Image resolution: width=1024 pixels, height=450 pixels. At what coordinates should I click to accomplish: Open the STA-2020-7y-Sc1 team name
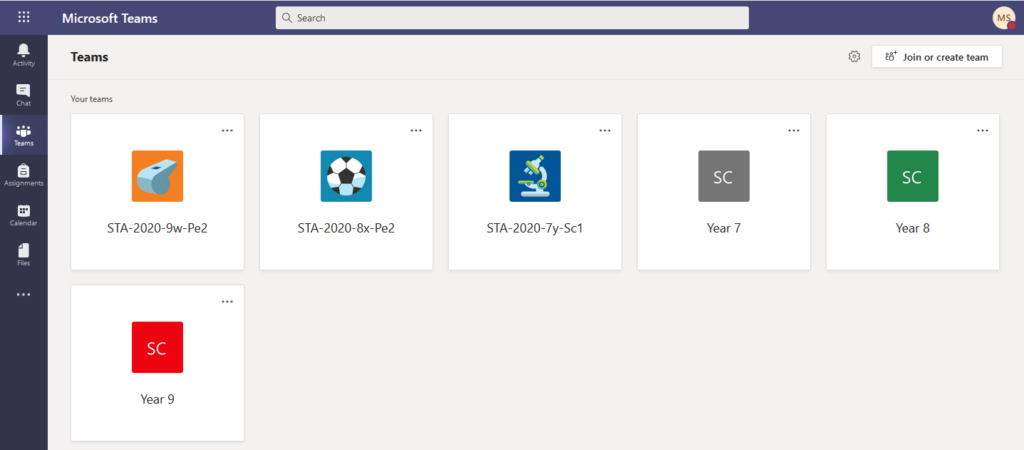click(535, 229)
